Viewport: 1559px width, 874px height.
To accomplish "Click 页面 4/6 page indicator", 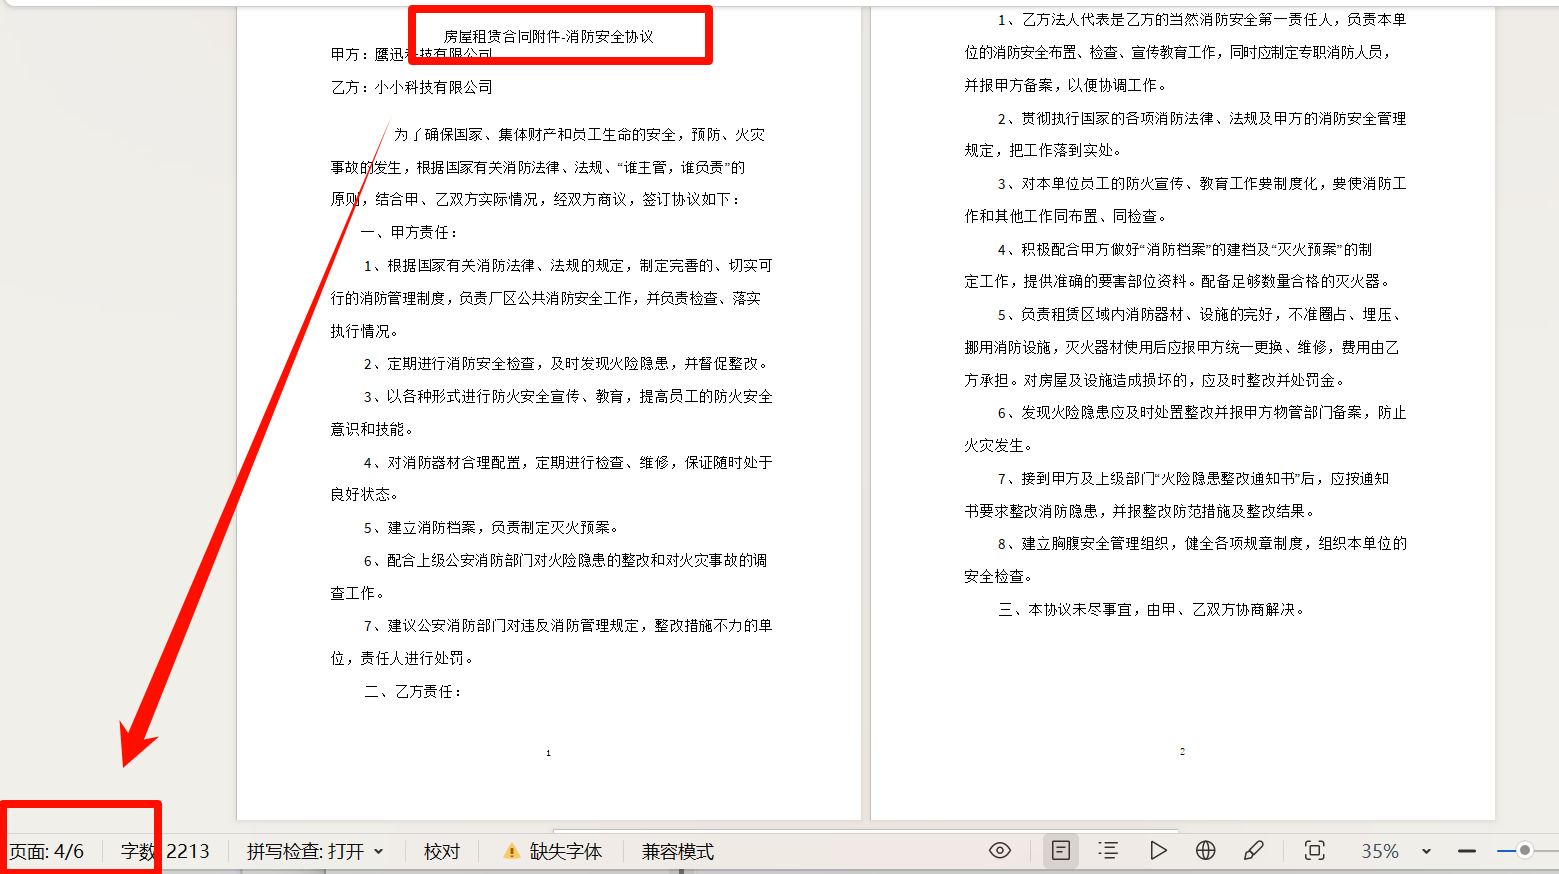I will coord(47,851).
